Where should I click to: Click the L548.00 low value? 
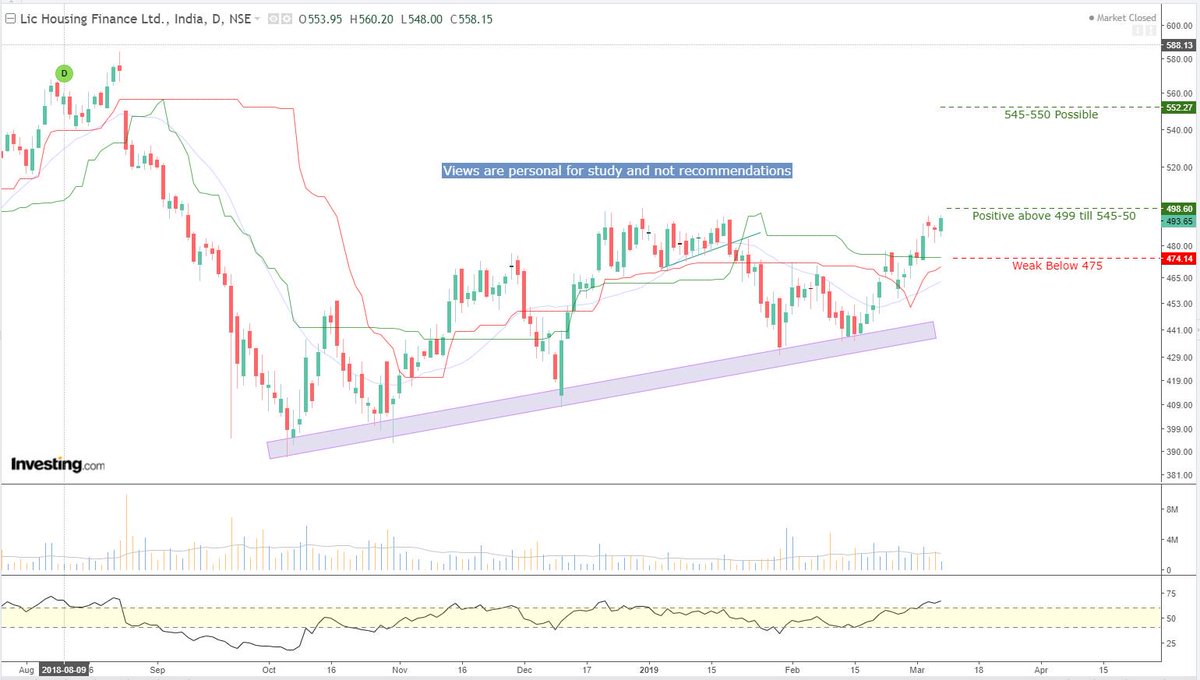[x=423, y=19]
